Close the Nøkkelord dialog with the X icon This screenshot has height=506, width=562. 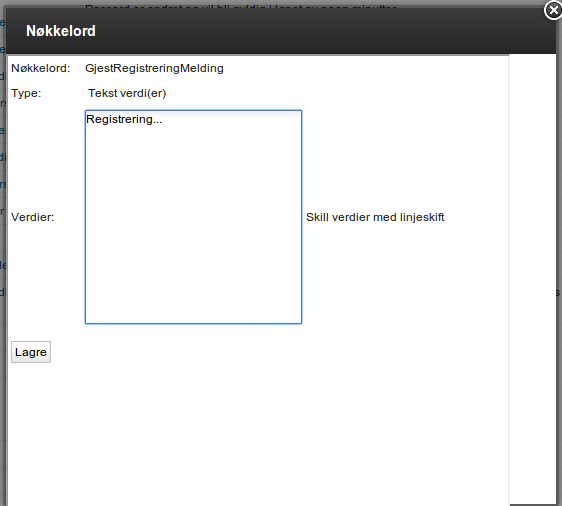tap(553, 10)
